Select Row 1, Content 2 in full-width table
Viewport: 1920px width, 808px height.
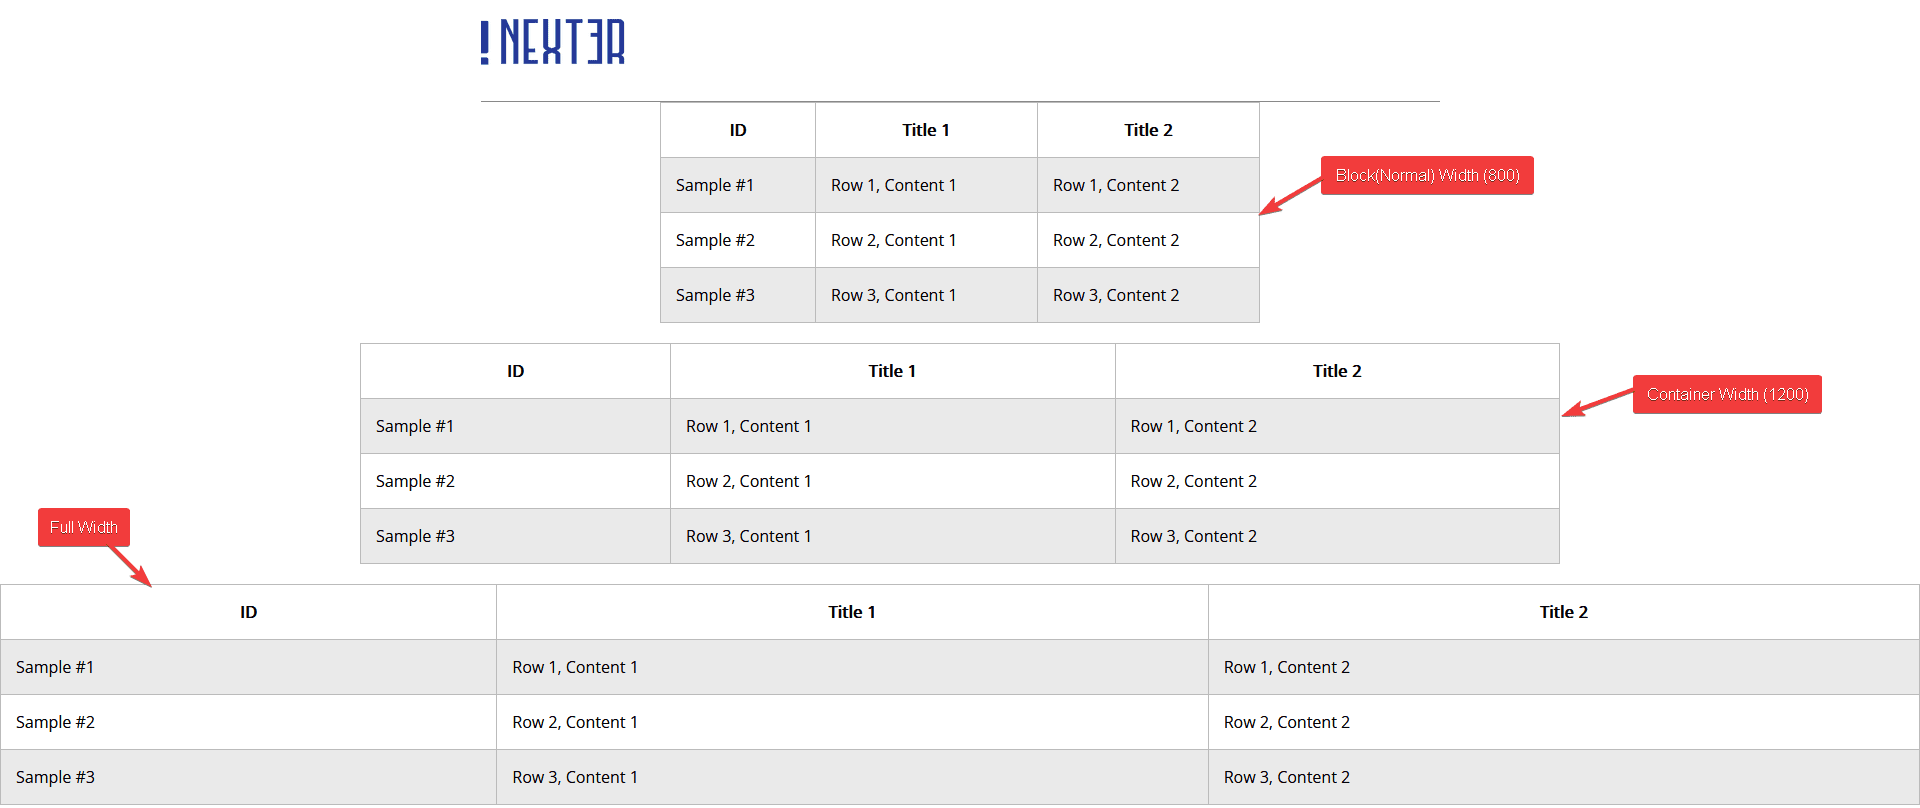coord(1564,667)
